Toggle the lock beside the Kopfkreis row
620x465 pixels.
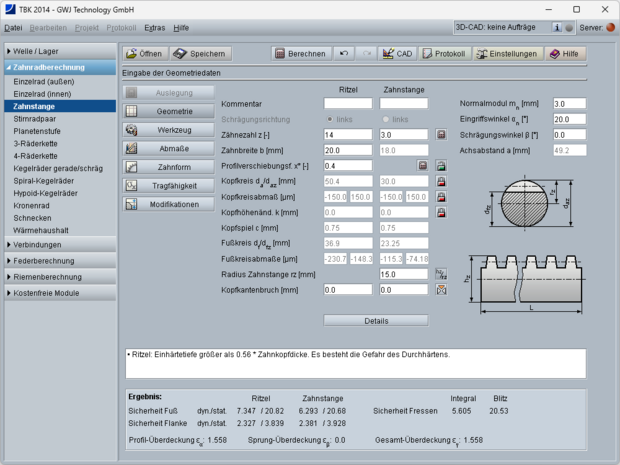coord(442,181)
